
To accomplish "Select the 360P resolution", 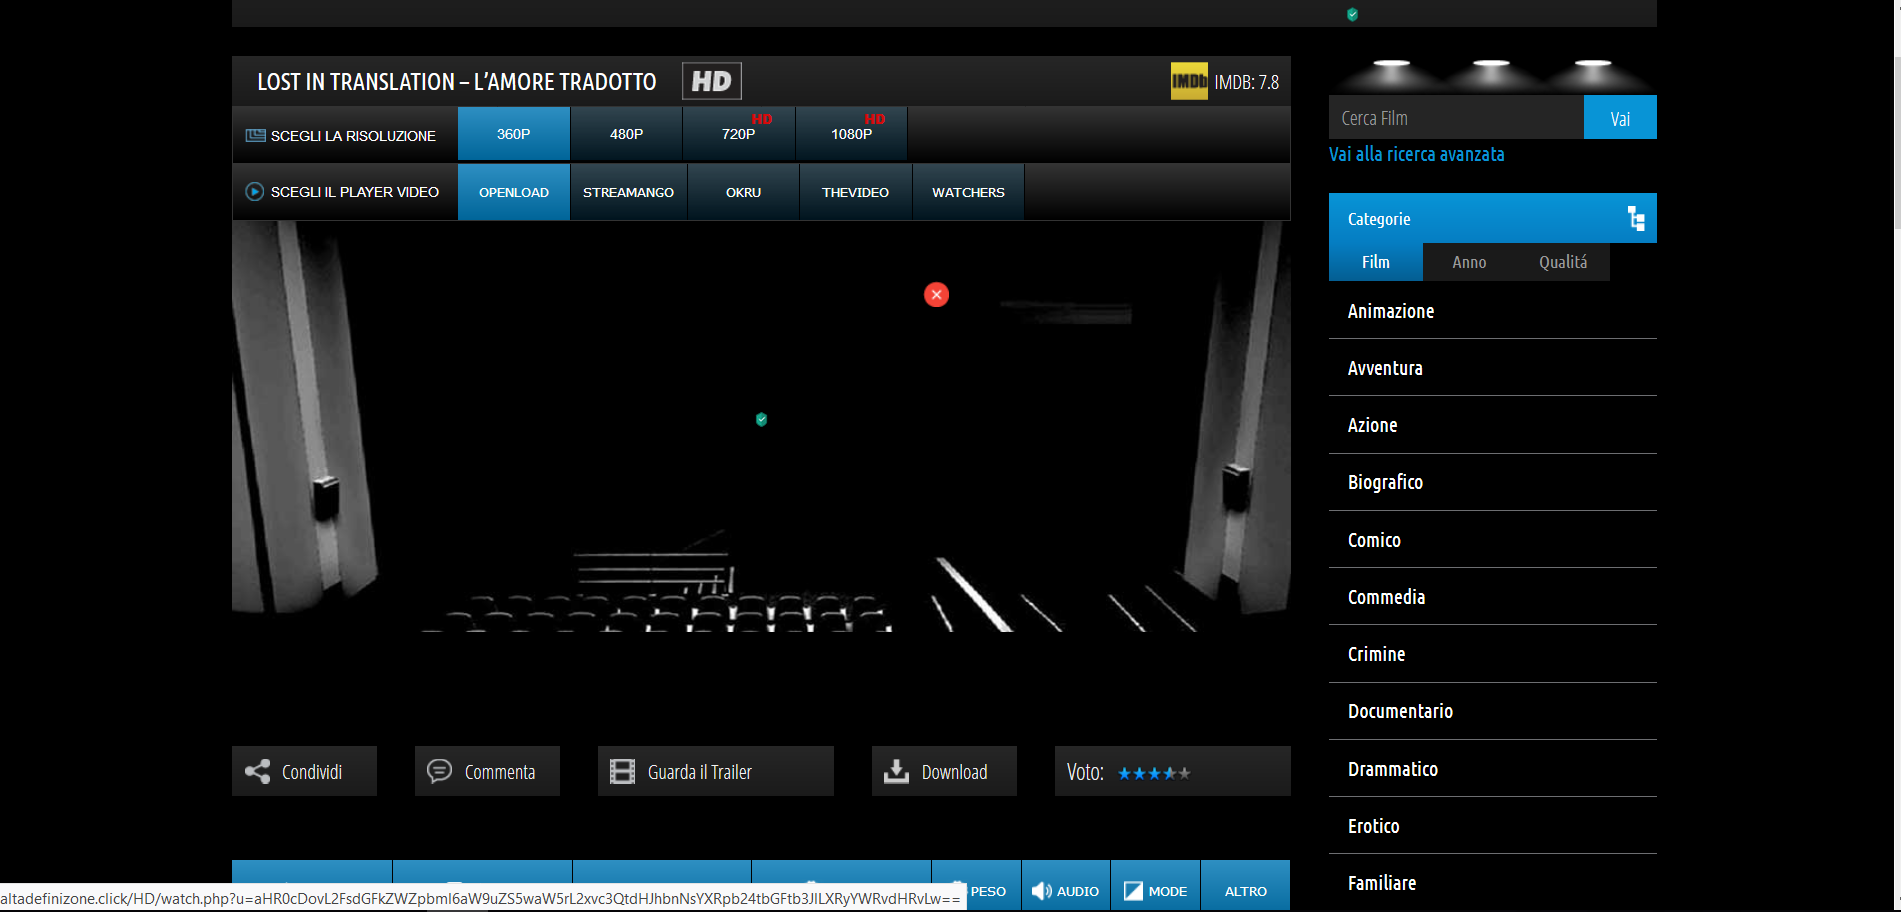I will [514, 134].
